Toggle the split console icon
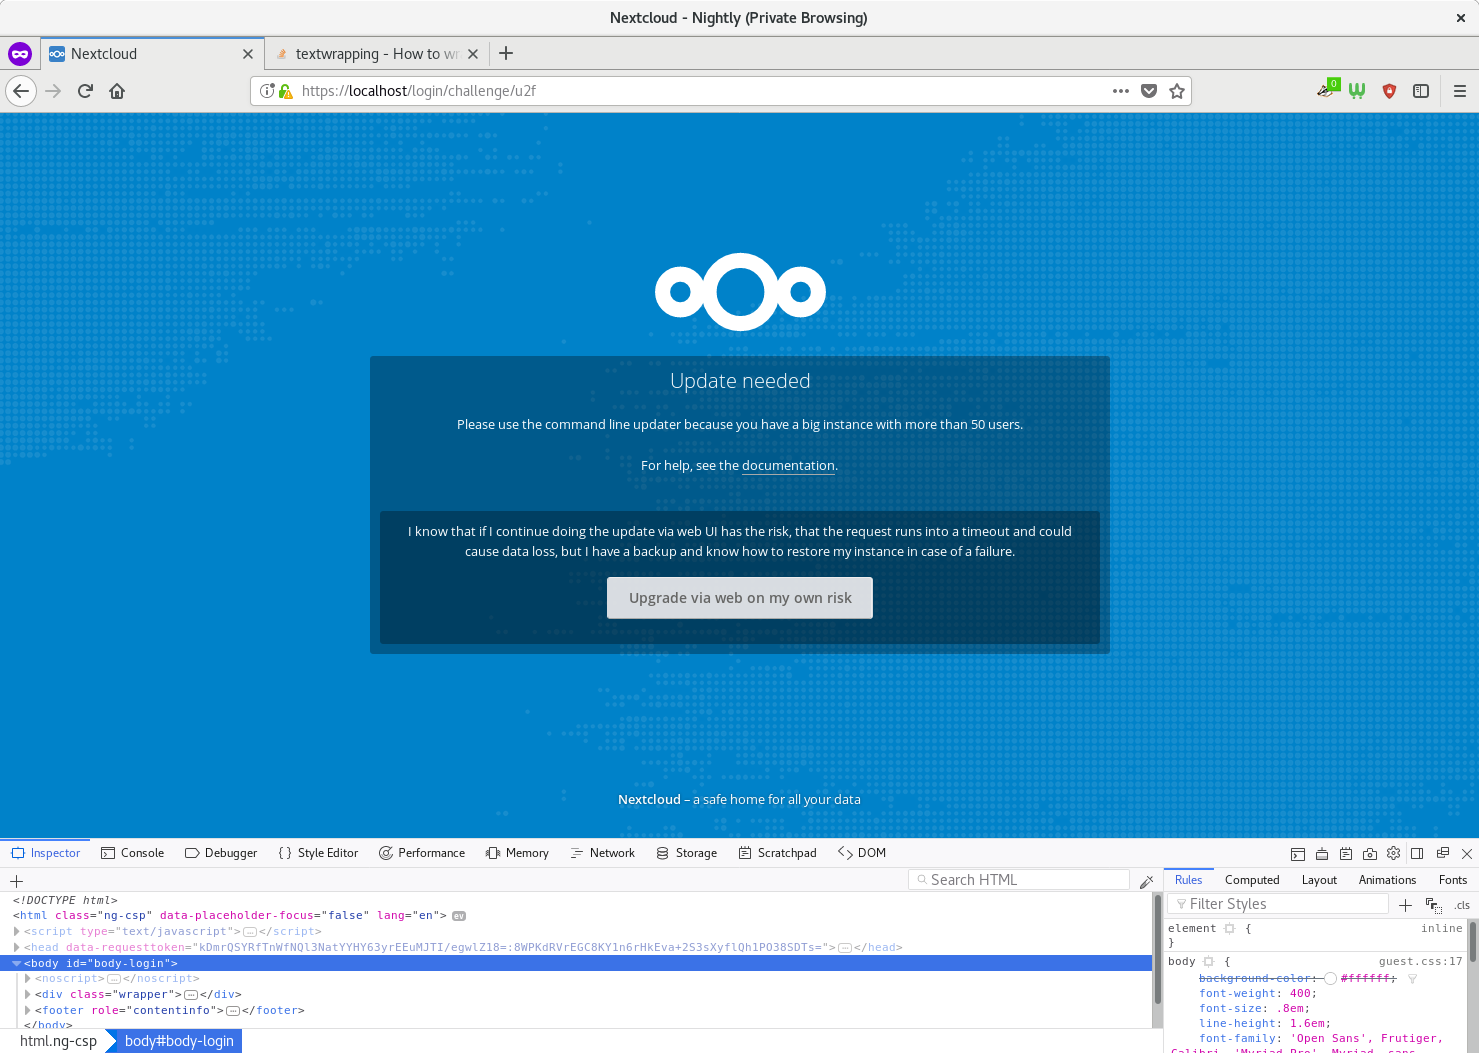The height and width of the screenshot is (1053, 1479). [1298, 854]
